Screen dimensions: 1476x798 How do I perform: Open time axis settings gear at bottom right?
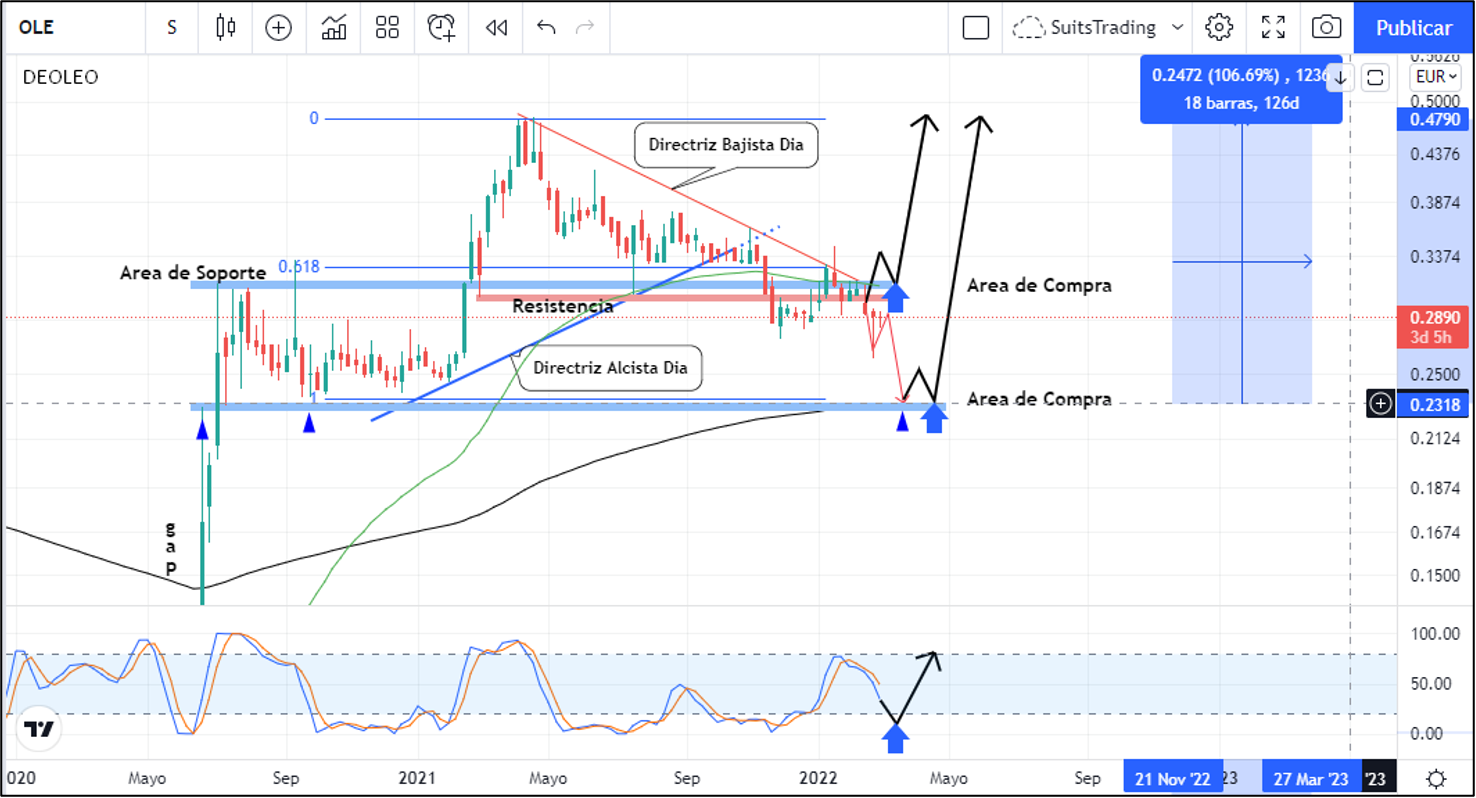click(1436, 778)
